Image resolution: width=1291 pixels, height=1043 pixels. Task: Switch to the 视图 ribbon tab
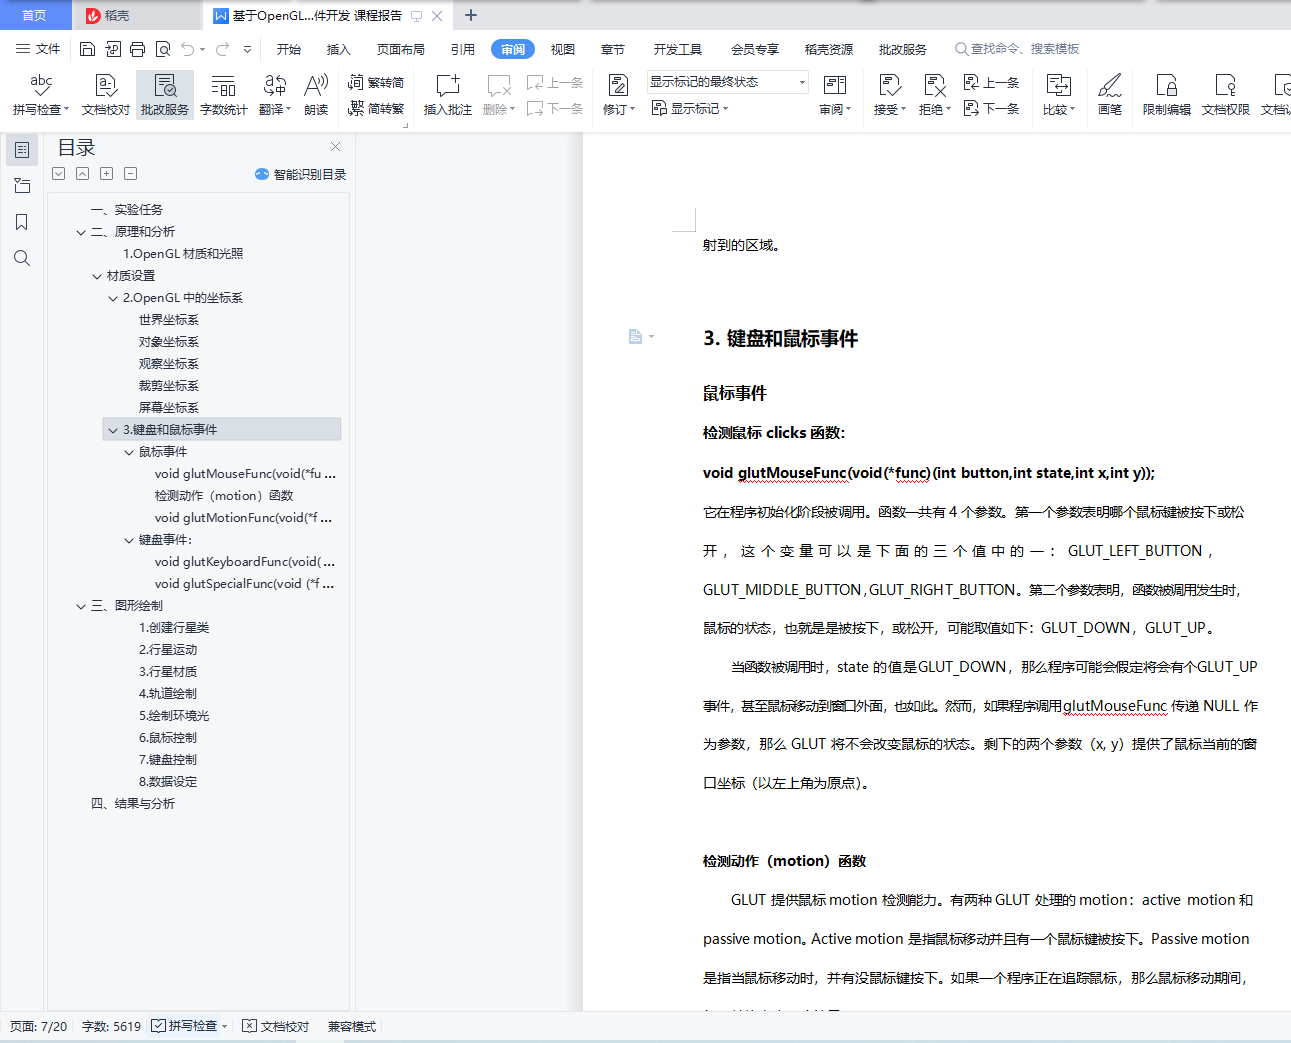(563, 49)
